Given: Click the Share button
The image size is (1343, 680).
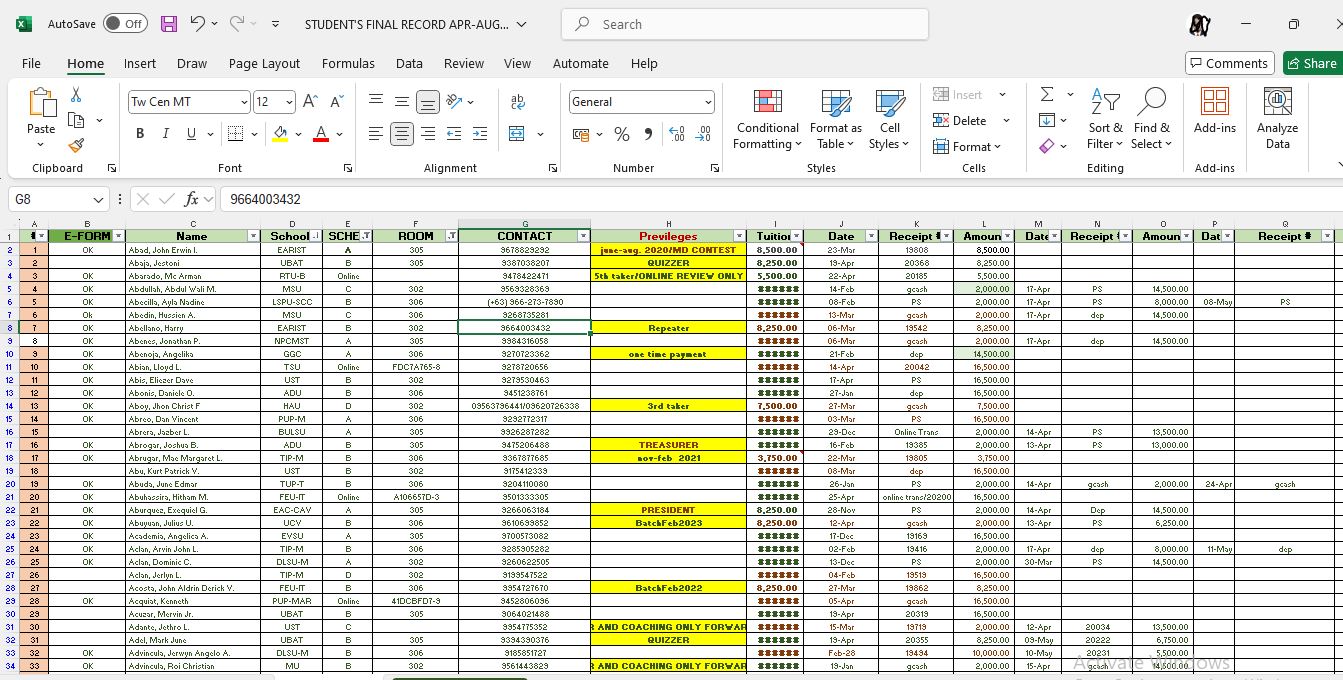Looking at the screenshot, I should point(1311,63).
